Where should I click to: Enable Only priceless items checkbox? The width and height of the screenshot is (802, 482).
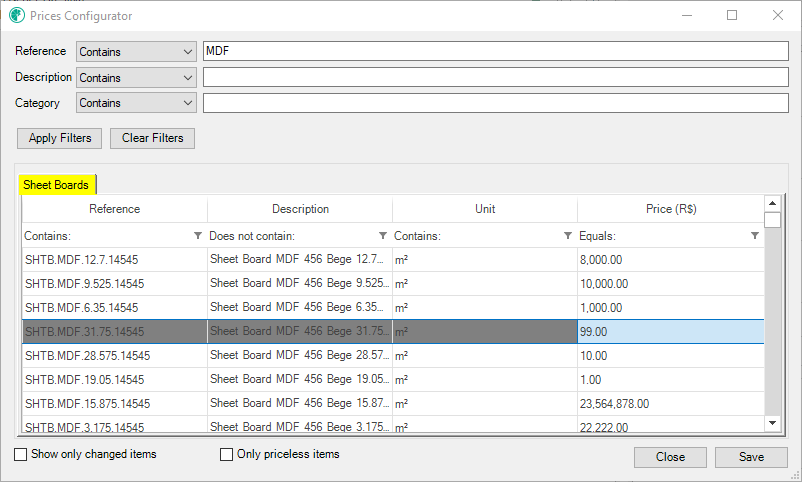click(x=226, y=454)
